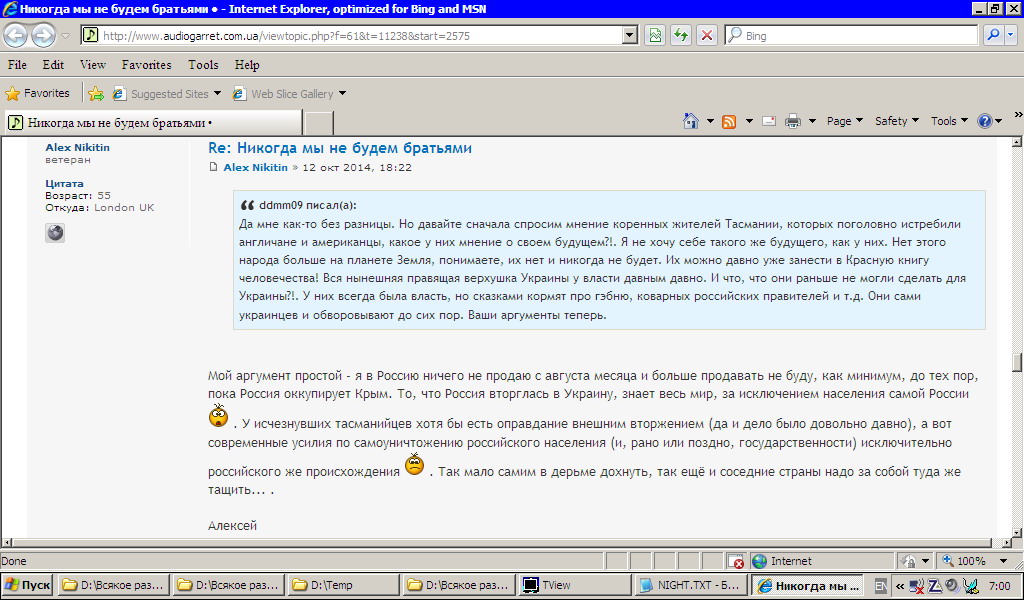Open the Help menu

coord(247,65)
